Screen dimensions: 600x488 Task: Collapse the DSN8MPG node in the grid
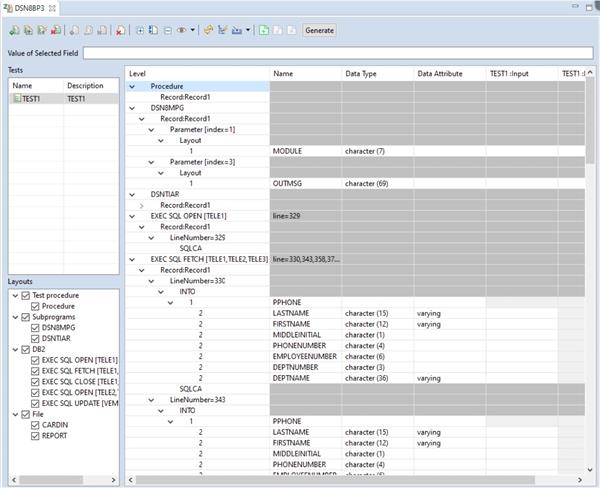(133, 107)
